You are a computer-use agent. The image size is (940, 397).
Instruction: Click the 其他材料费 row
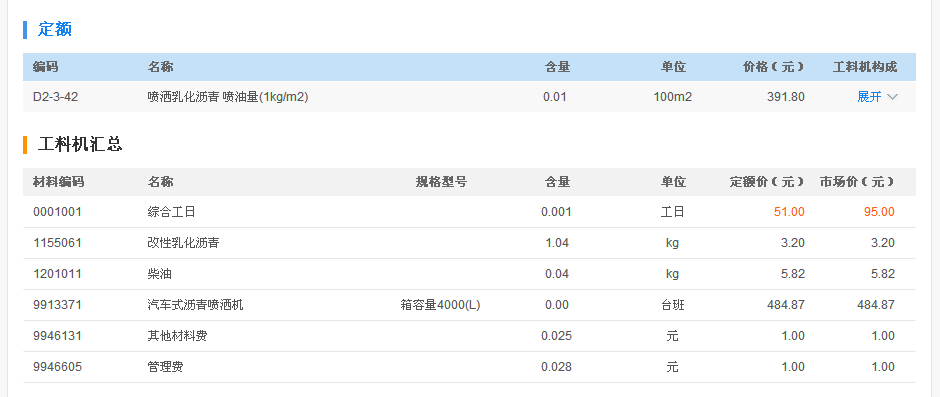pyautogui.click(x=469, y=336)
